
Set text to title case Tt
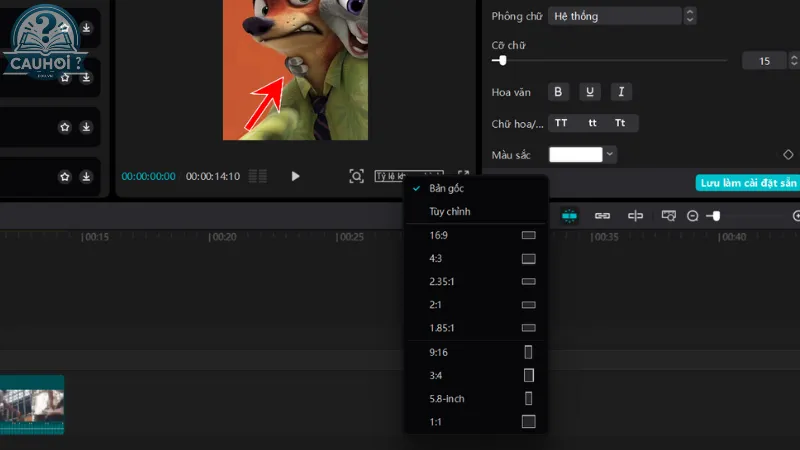pyautogui.click(x=620, y=123)
